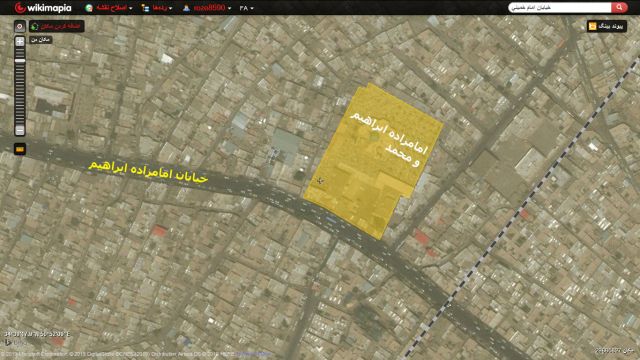Click the zoom out minus button
Image resolution: width=640 pixels, height=360 pixels.
point(20,130)
